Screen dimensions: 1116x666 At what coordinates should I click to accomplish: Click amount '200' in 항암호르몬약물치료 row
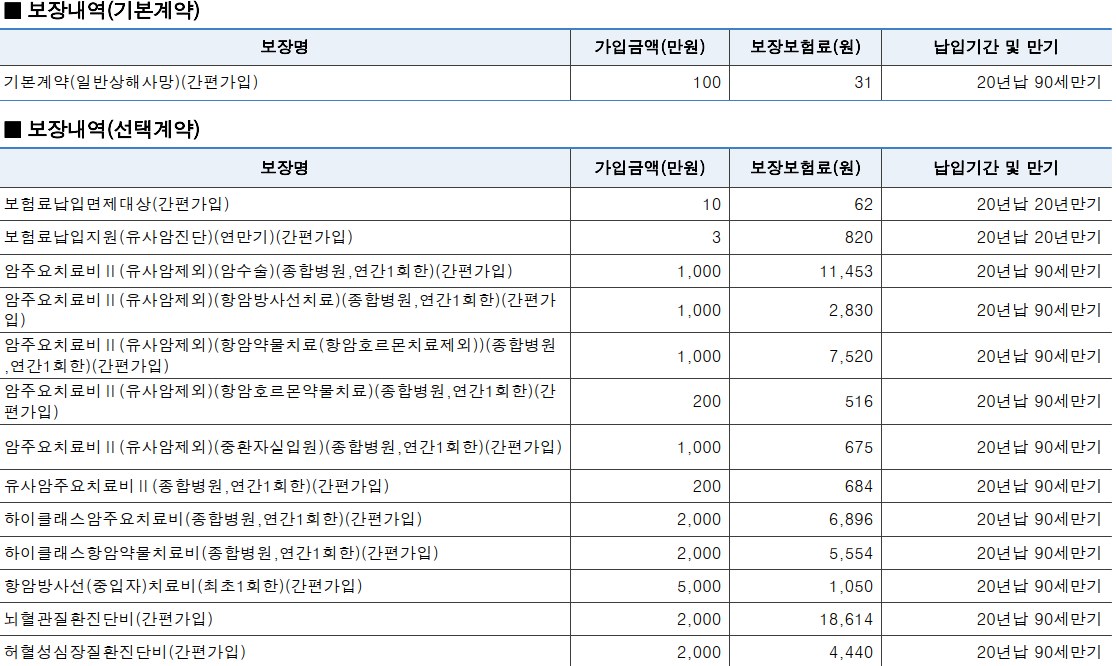point(707,401)
